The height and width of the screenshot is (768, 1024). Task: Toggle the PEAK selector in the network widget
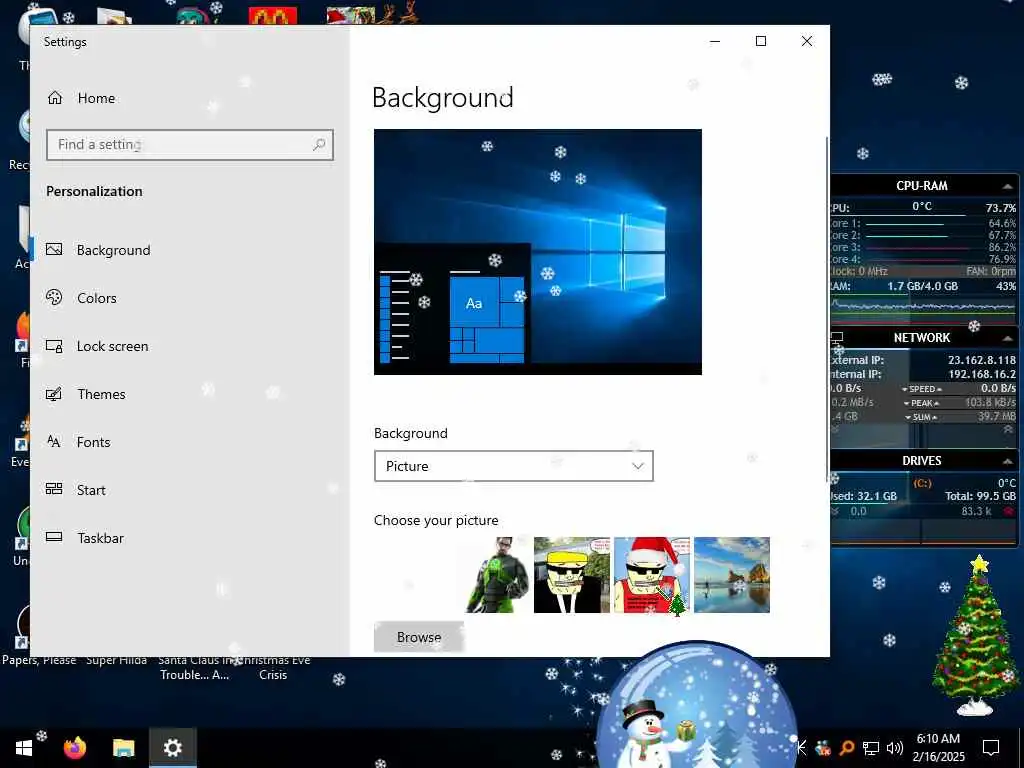(x=922, y=403)
